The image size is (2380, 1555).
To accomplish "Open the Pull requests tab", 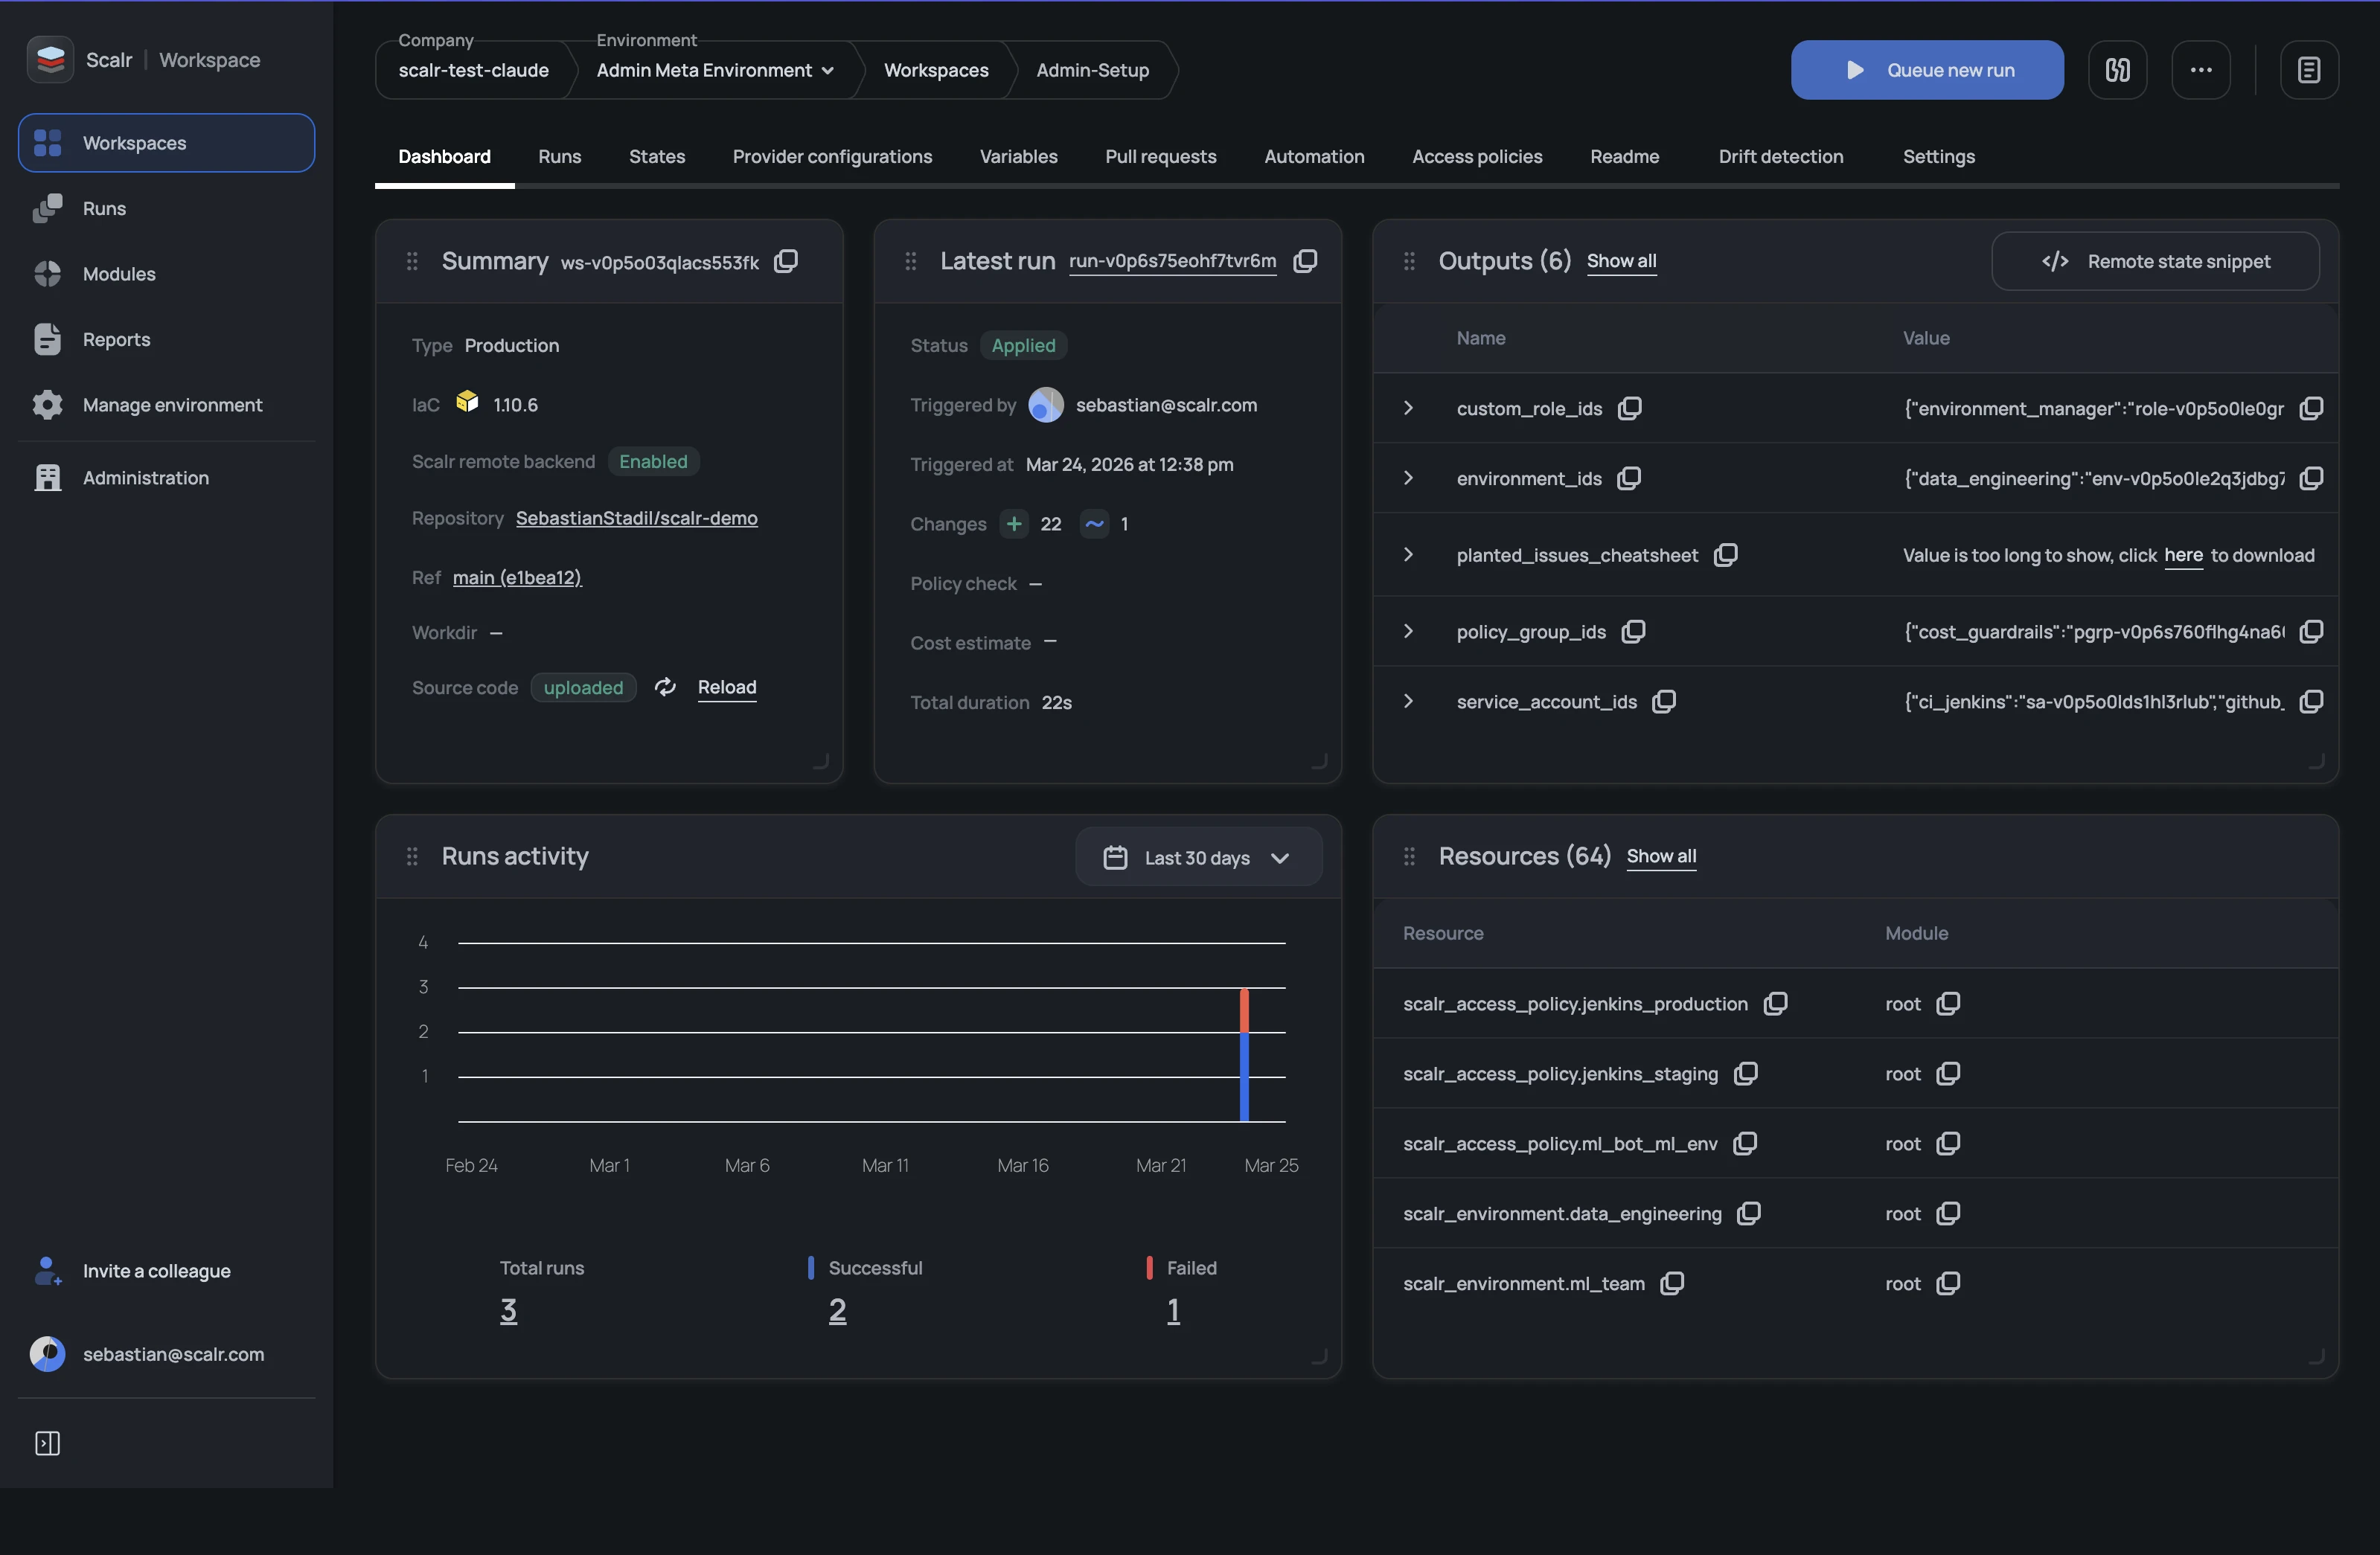I will click(x=1160, y=156).
